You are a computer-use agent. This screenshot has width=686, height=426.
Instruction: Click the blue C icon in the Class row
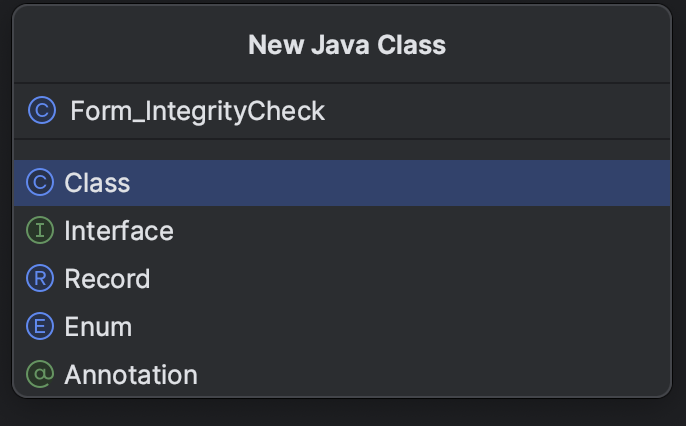39,183
